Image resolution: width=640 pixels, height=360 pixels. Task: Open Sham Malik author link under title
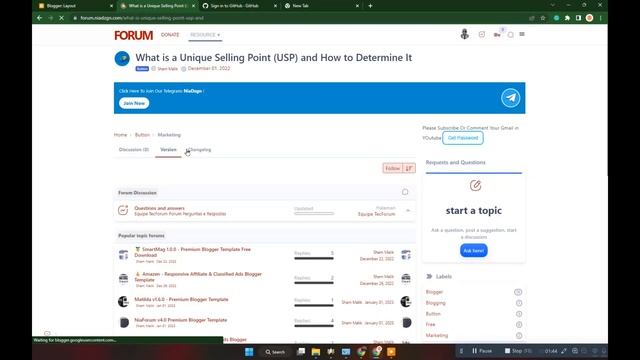pos(167,69)
